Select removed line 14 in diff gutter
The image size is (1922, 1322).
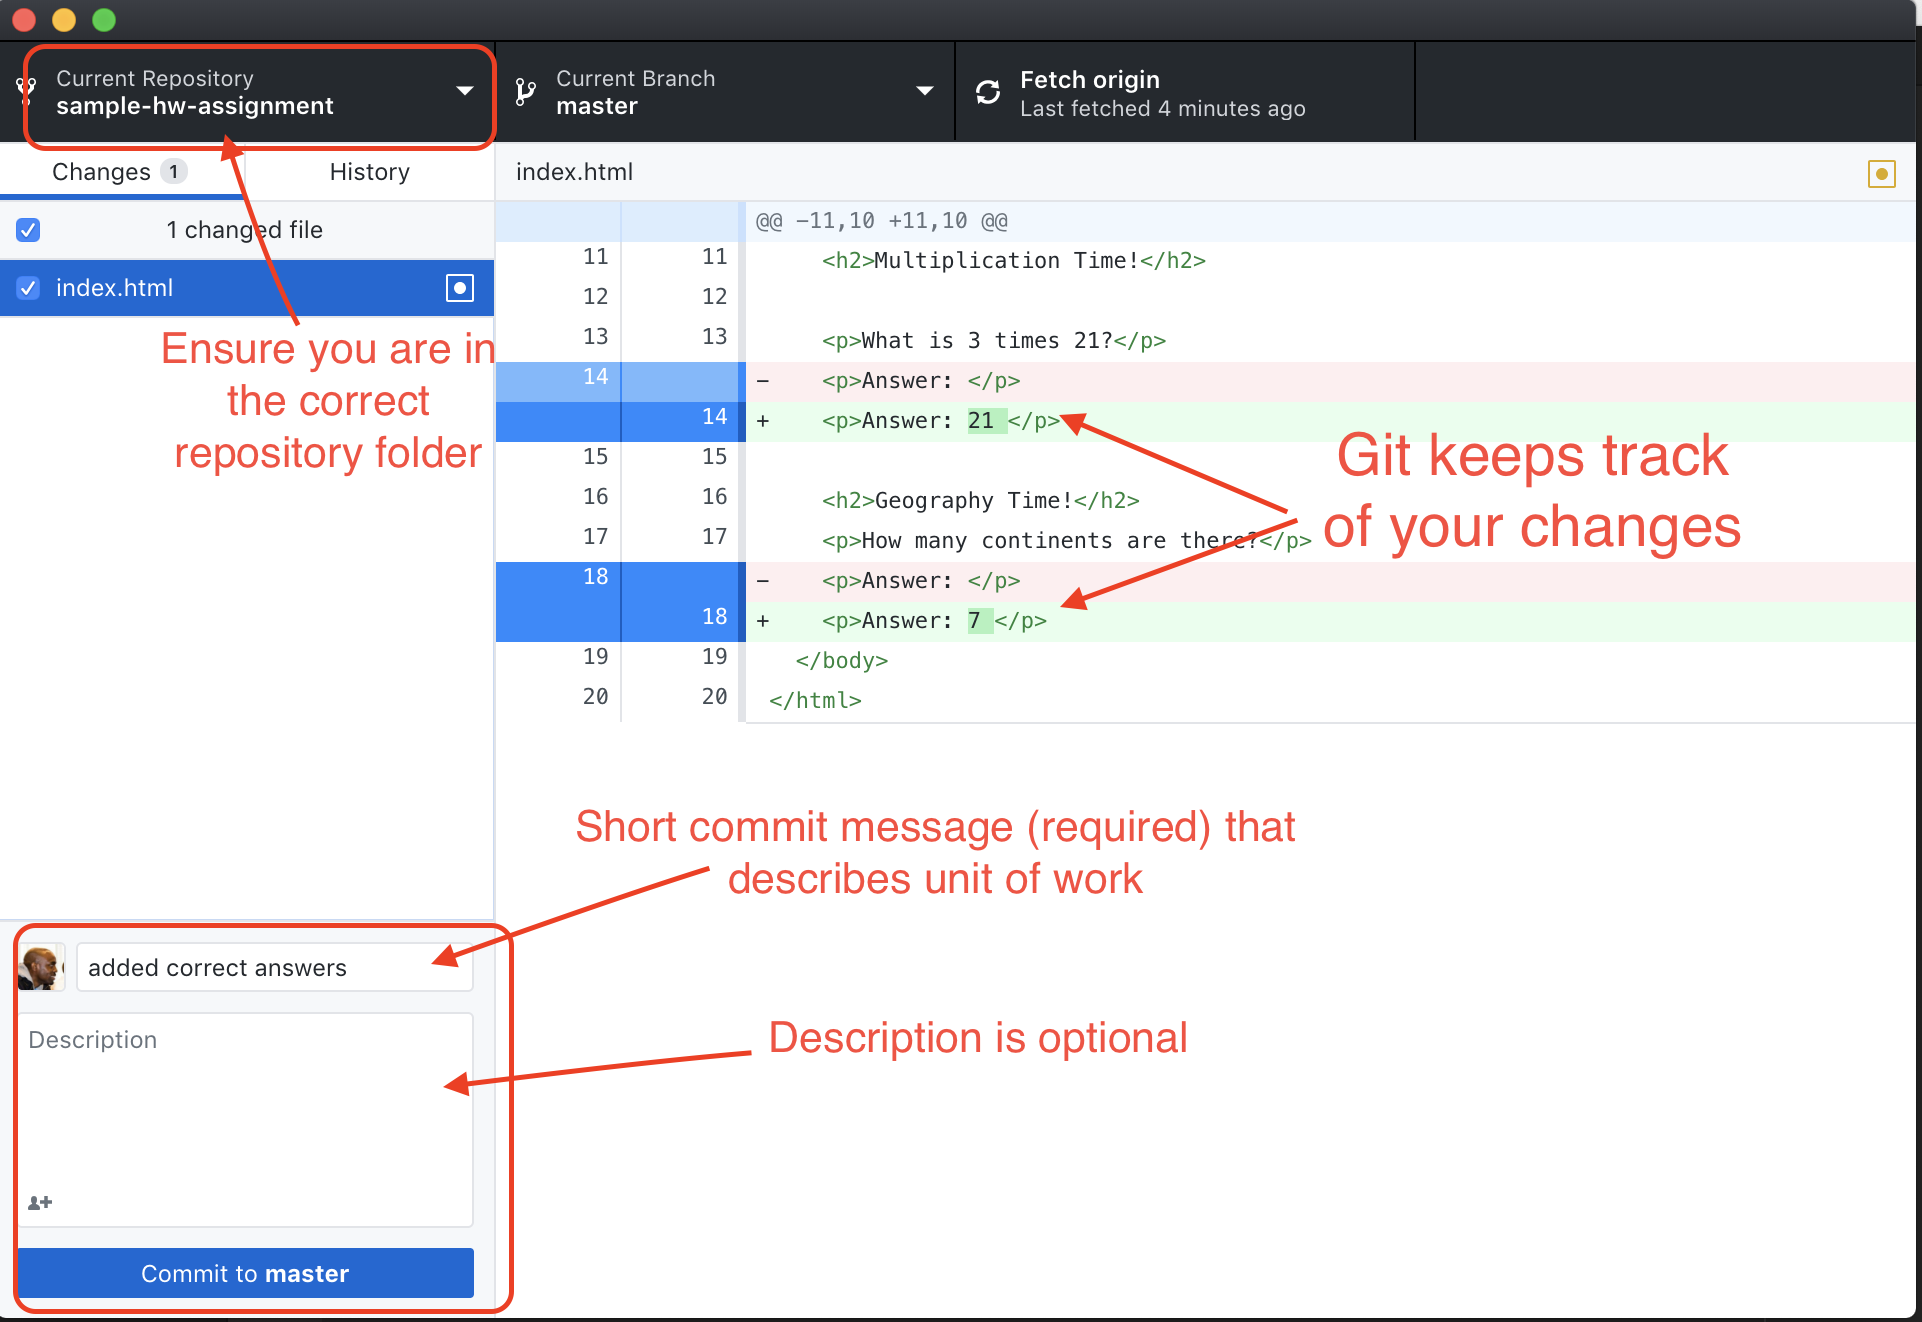tap(620, 381)
